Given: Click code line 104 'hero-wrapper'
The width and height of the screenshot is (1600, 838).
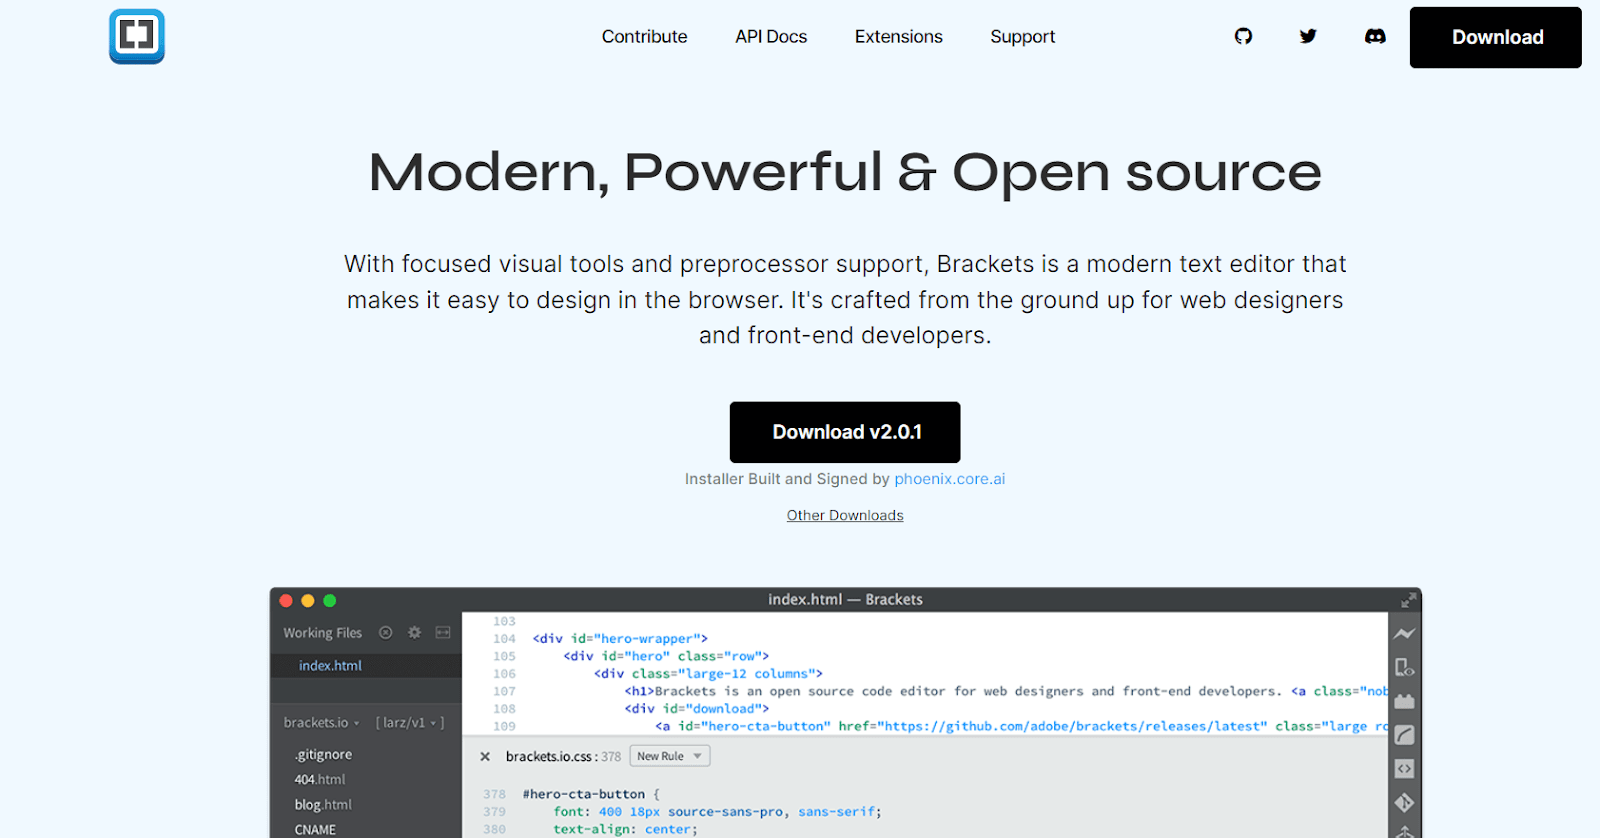Looking at the screenshot, I should (x=620, y=639).
